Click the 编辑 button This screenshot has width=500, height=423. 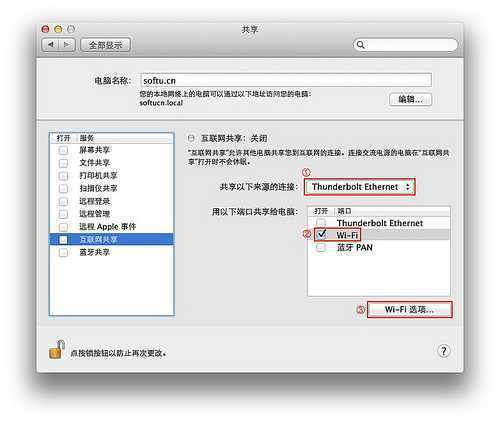[x=411, y=99]
